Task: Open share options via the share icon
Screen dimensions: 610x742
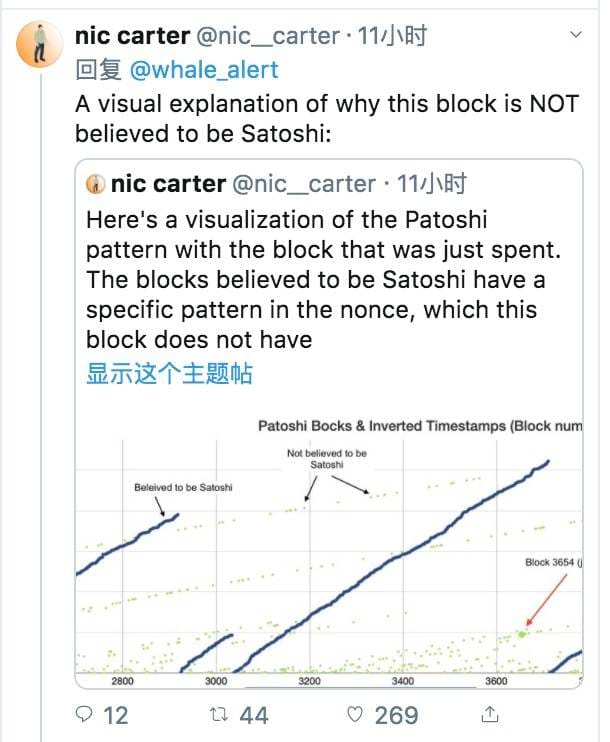Action: (x=490, y=715)
